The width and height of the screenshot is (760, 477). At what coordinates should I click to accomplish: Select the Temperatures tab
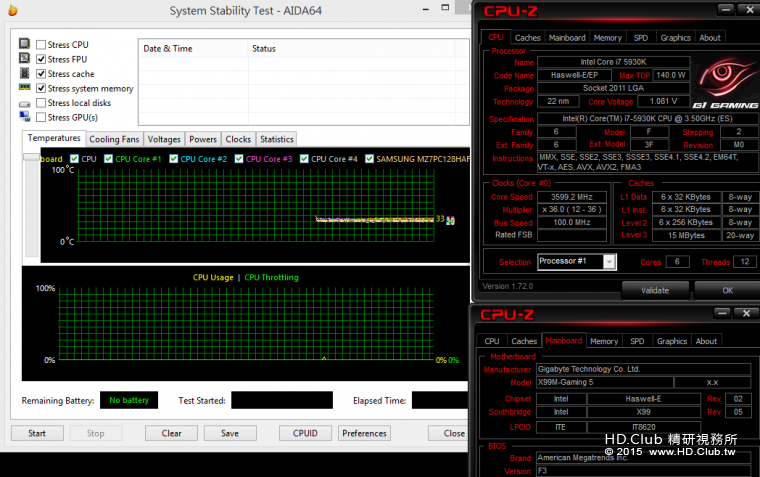[x=54, y=138]
